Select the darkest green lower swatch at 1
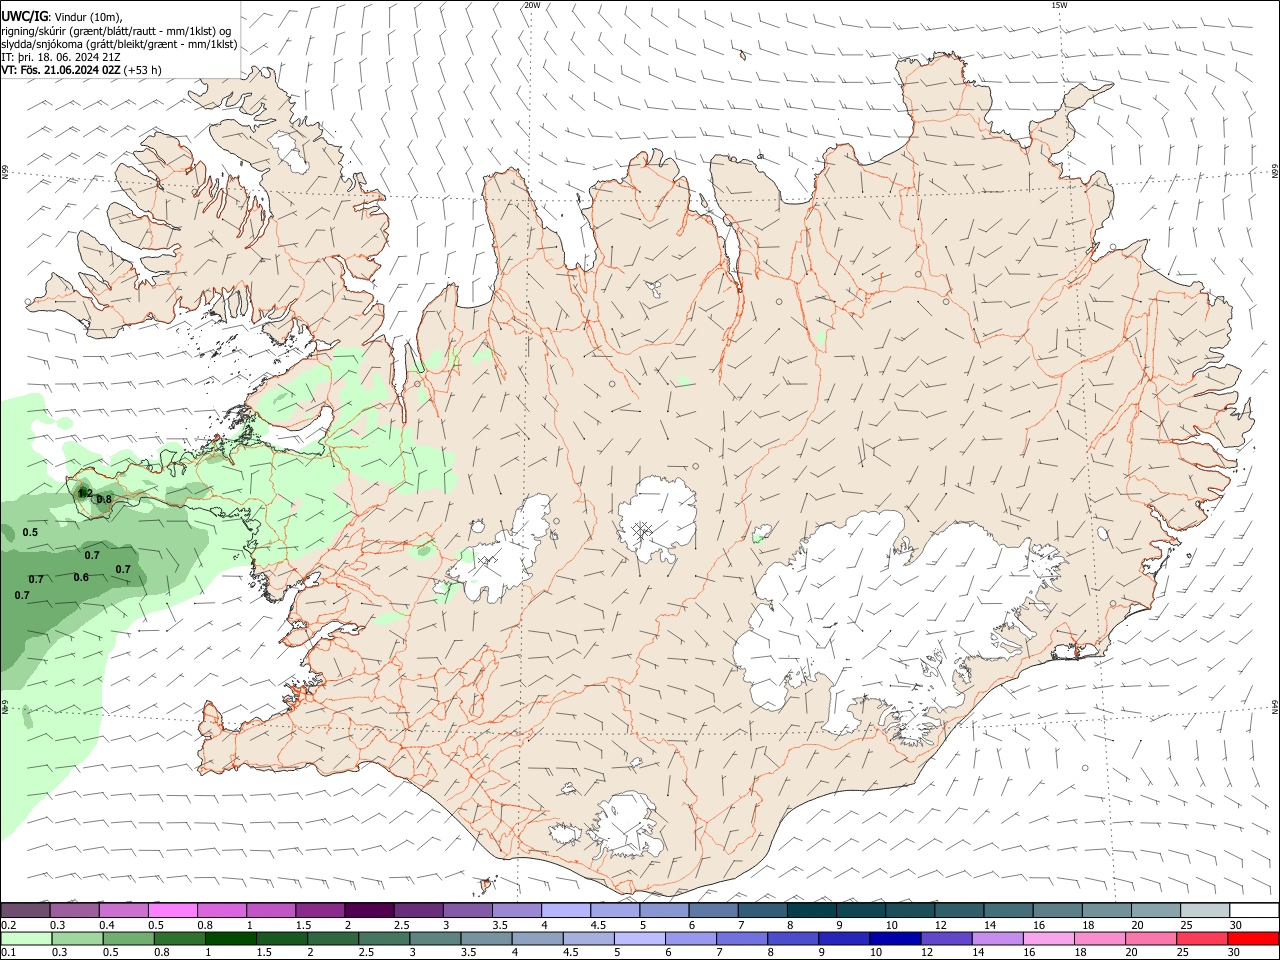1280x960 pixels. tap(231, 938)
